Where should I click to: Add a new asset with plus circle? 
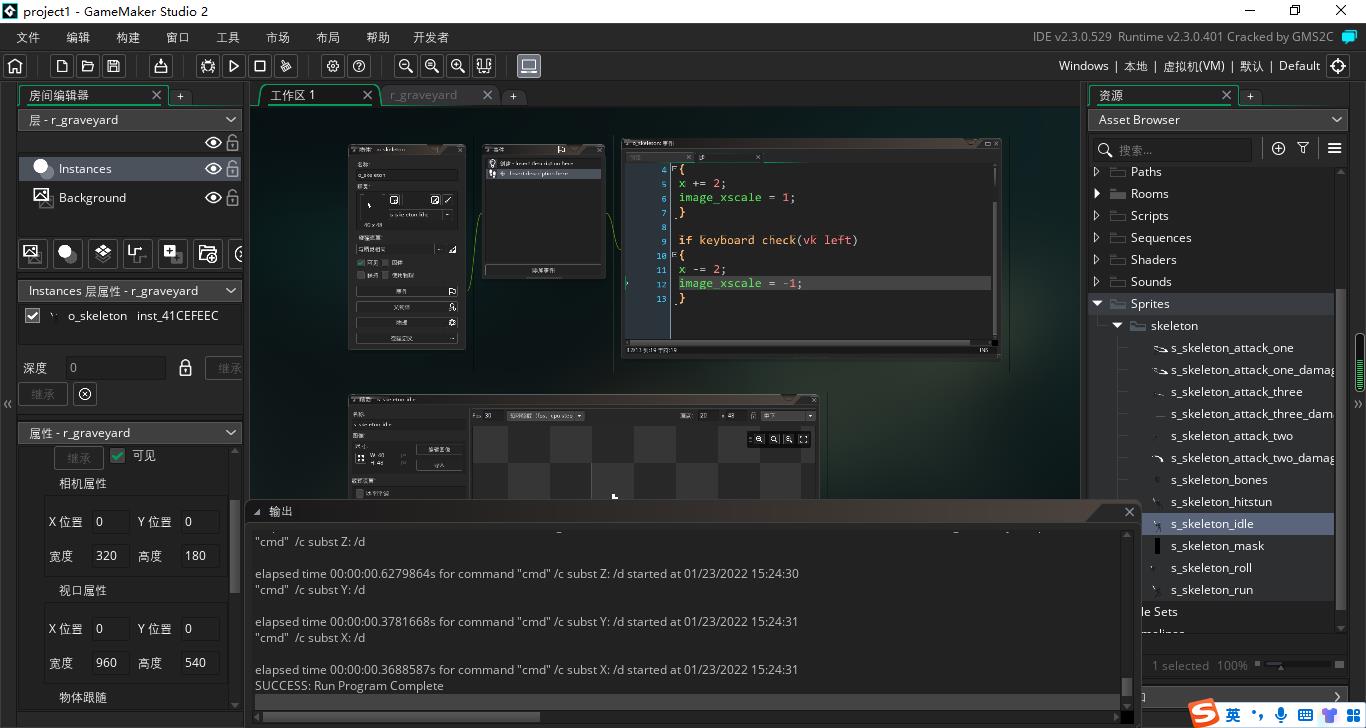coord(1278,148)
